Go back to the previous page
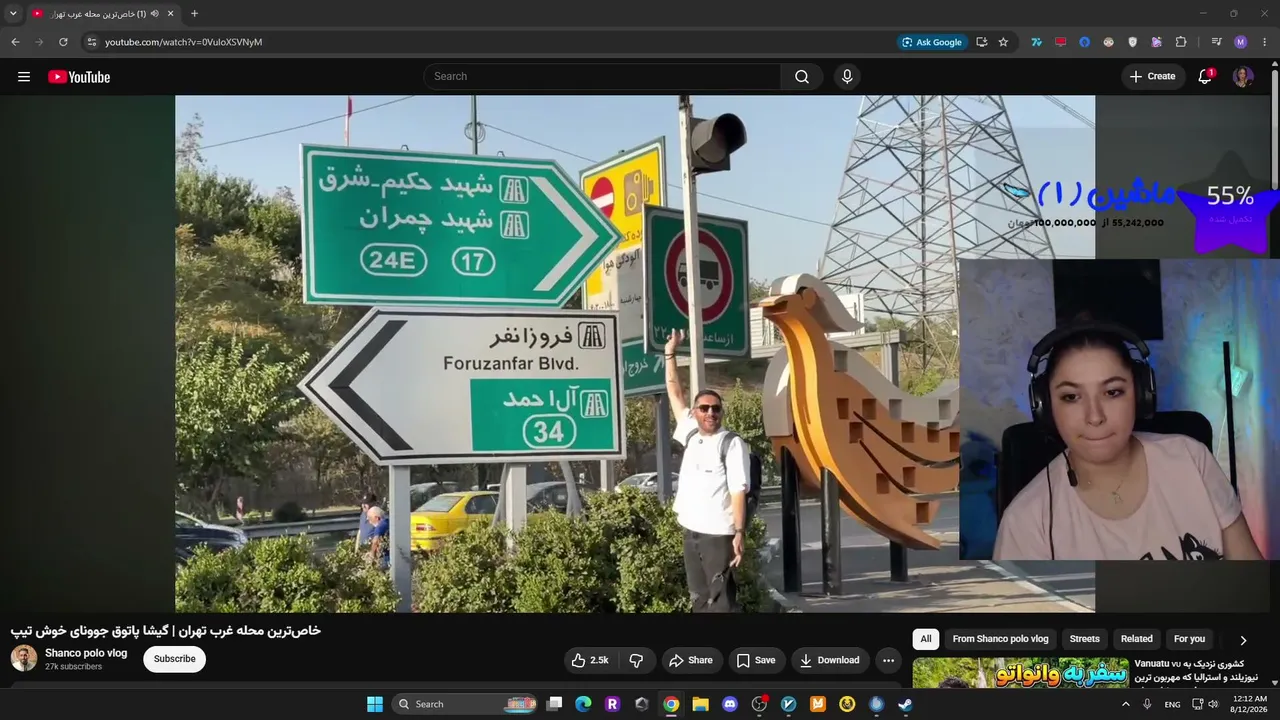Image resolution: width=1280 pixels, height=720 pixels. (x=15, y=42)
